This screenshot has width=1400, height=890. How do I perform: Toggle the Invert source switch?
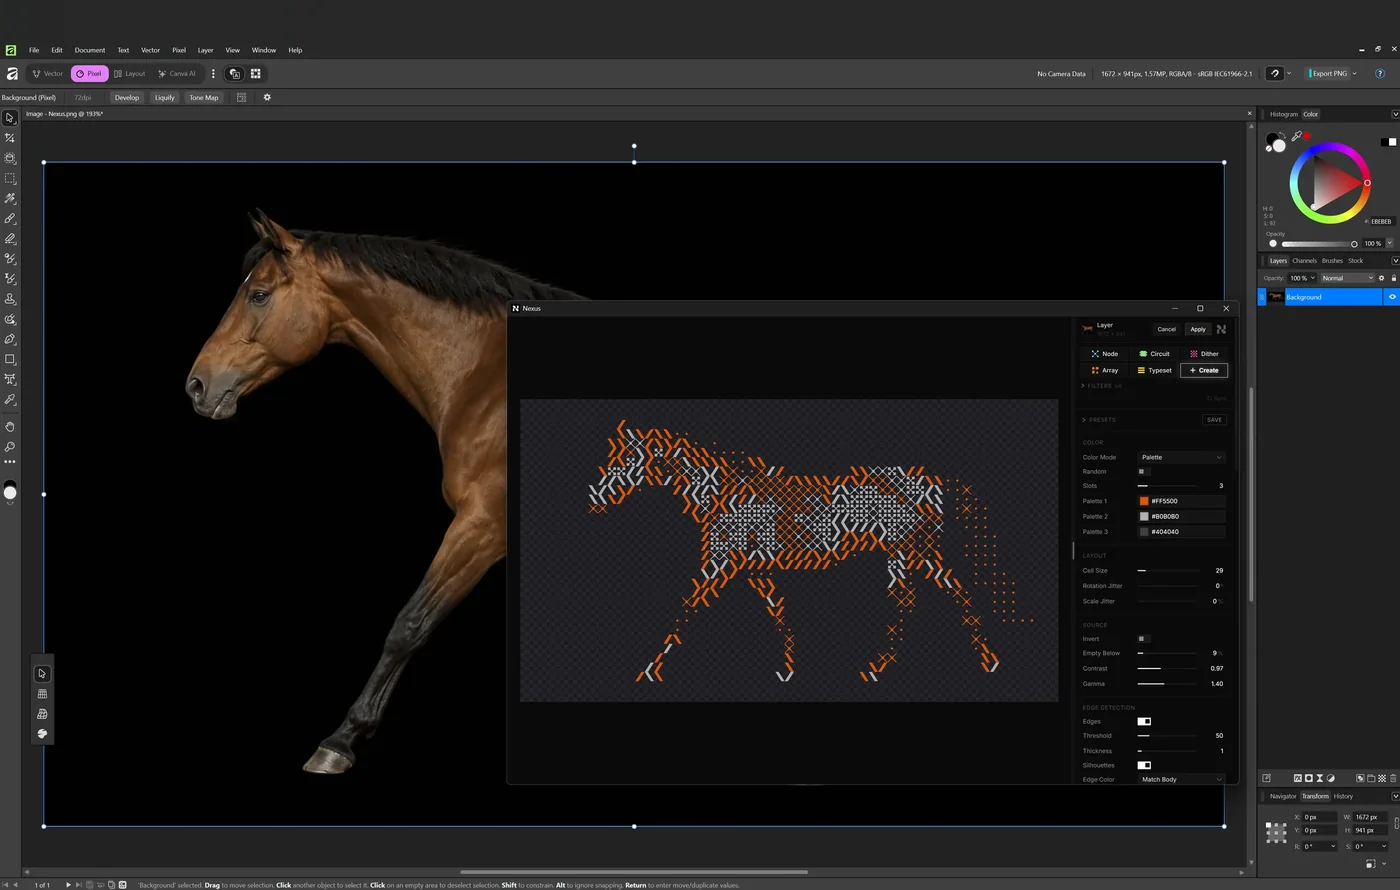pyautogui.click(x=1143, y=639)
